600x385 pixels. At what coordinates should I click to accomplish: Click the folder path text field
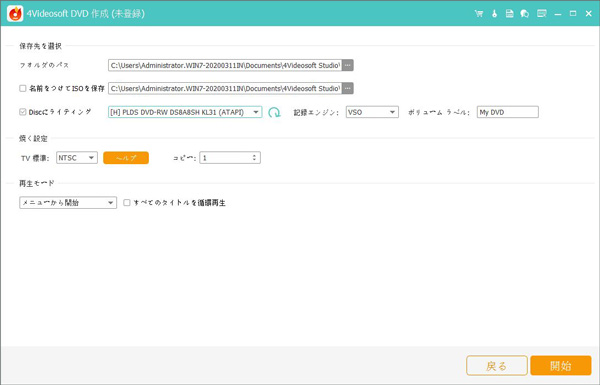click(x=225, y=65)
